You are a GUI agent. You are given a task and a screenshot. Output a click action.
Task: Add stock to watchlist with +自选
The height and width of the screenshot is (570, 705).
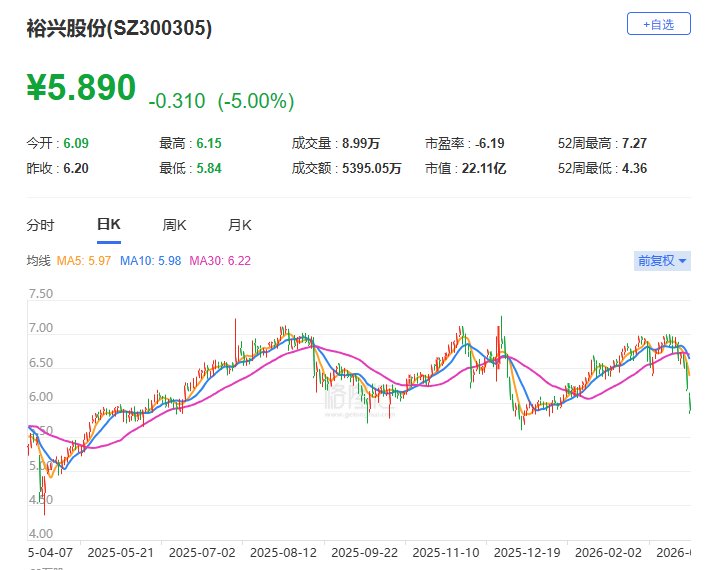(658, 23)
